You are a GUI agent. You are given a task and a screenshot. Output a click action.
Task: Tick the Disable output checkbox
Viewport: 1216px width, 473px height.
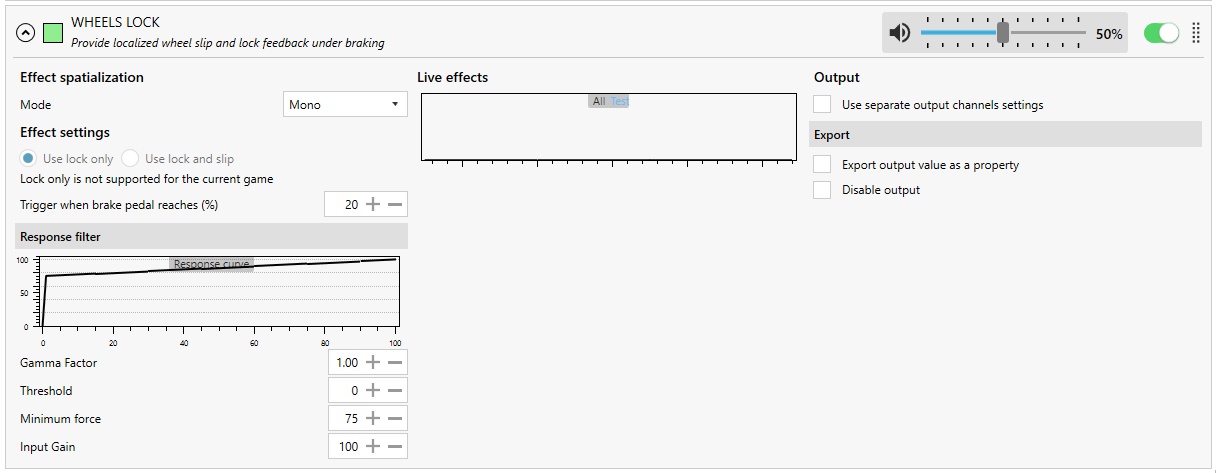click(x=822, y=190)
